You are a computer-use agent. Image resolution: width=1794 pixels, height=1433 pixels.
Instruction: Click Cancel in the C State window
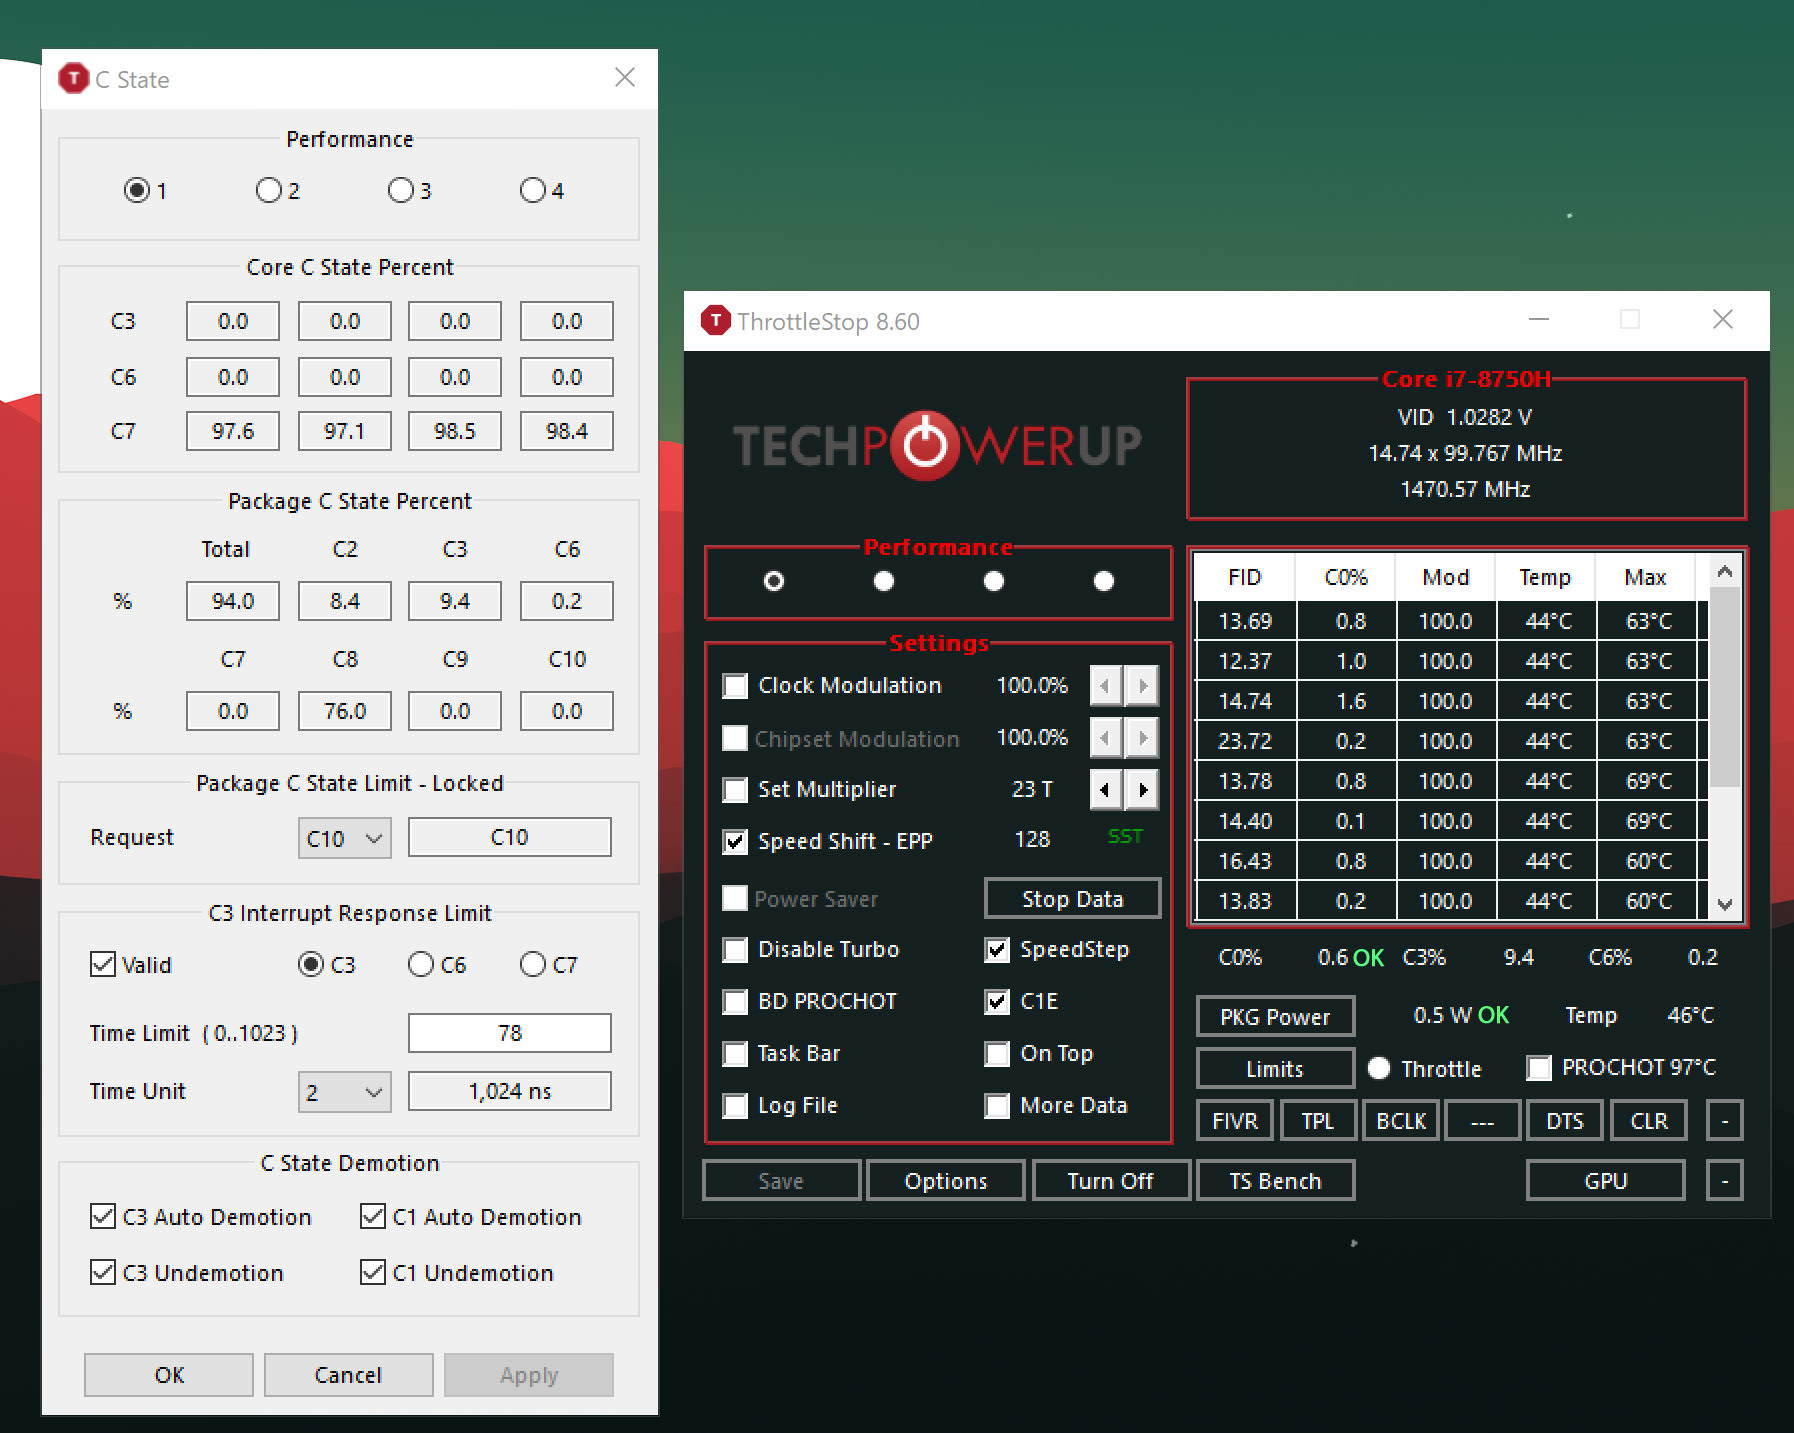348,1375
